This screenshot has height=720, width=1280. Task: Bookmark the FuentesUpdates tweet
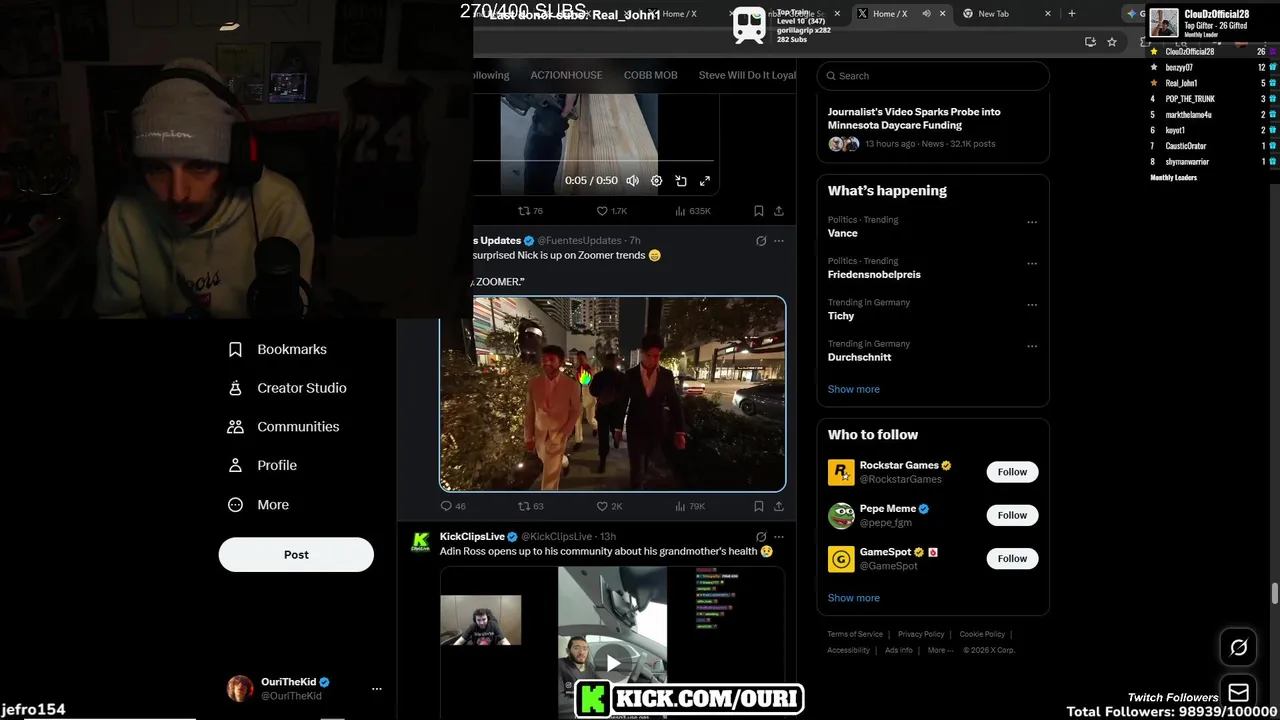pos(759,506)
